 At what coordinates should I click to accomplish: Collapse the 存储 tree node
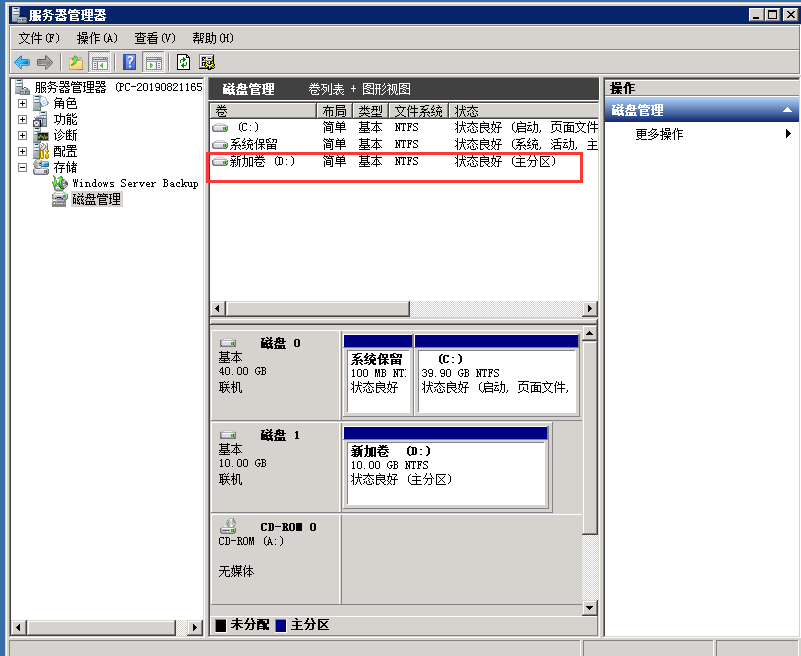point(22,167)
